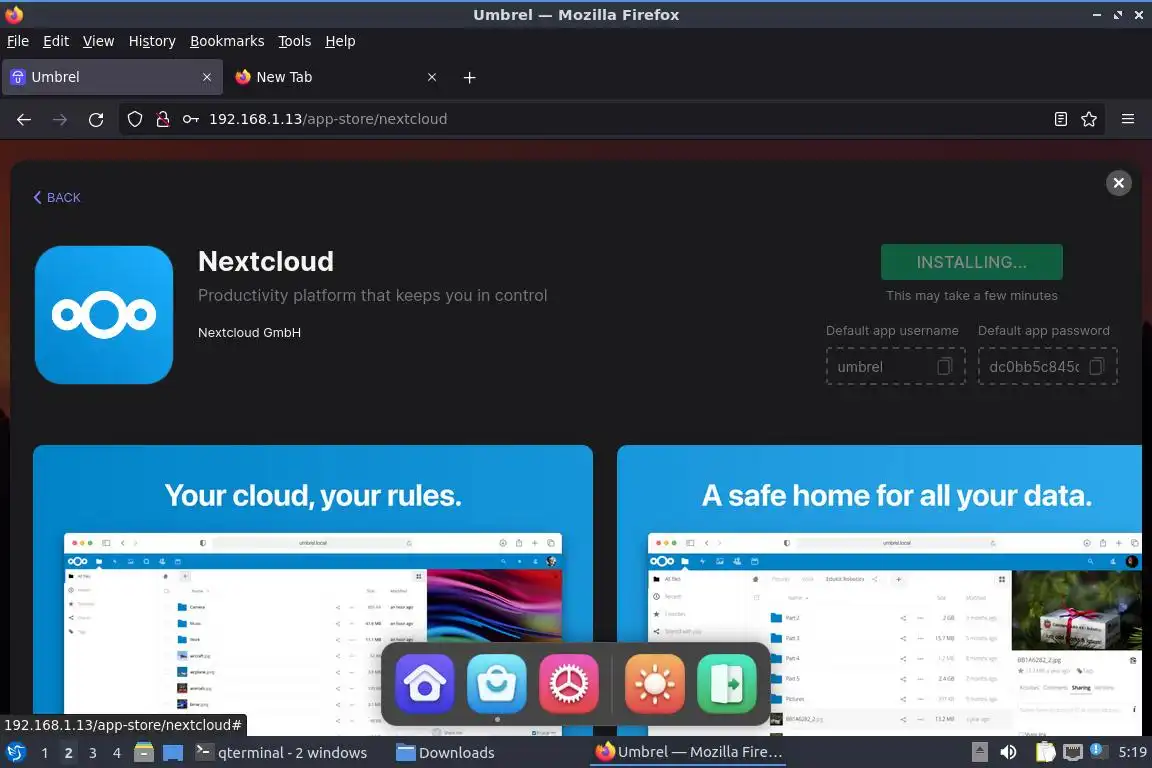This screenshot has height=768, width=1152.
Task: Open the File menu
Action: coord(18,41)
